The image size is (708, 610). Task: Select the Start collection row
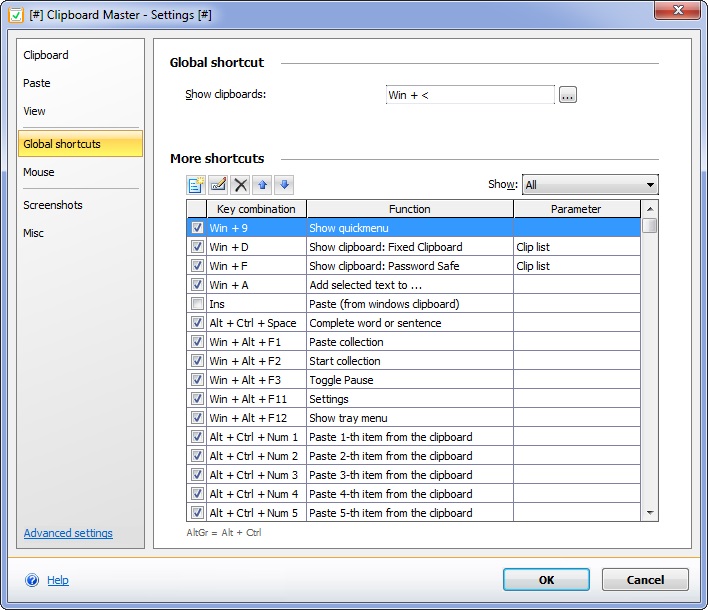click(x=414, y=360)
